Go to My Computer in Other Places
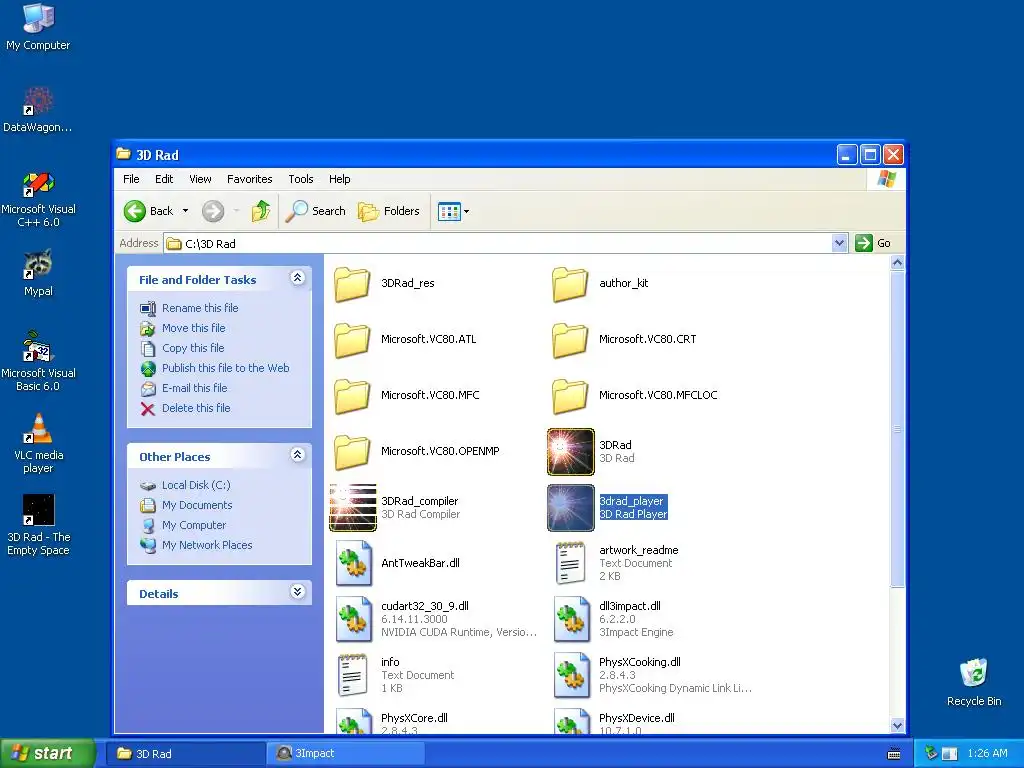 pos(194,525)
